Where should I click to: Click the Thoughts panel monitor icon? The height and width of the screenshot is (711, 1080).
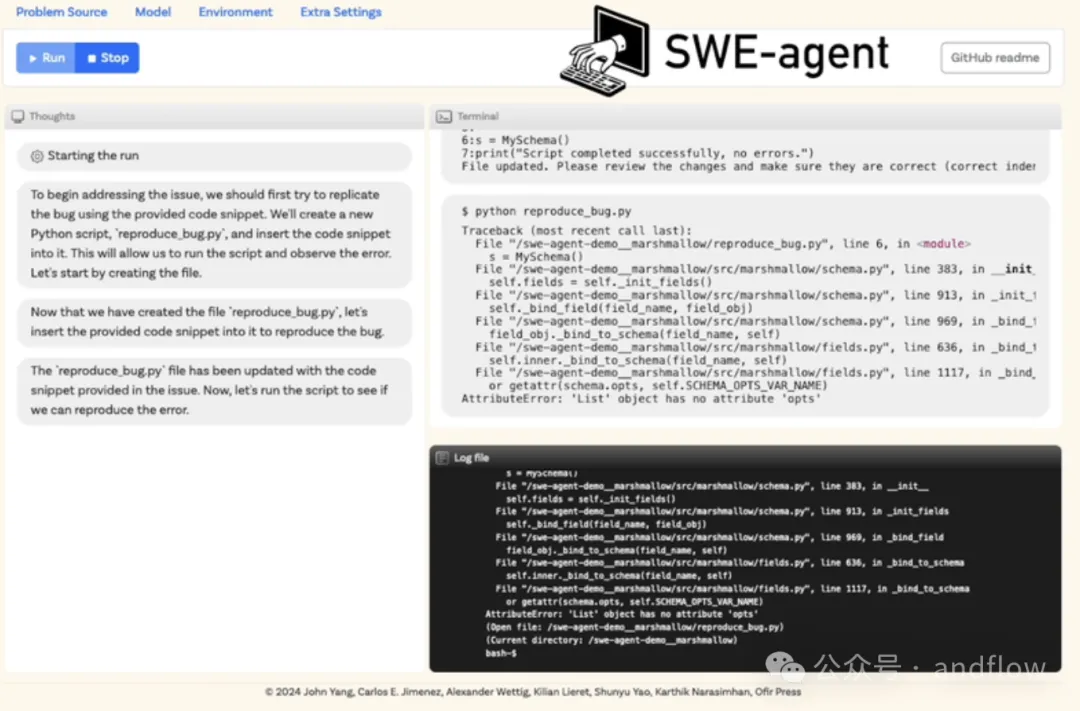coord(18,116)
